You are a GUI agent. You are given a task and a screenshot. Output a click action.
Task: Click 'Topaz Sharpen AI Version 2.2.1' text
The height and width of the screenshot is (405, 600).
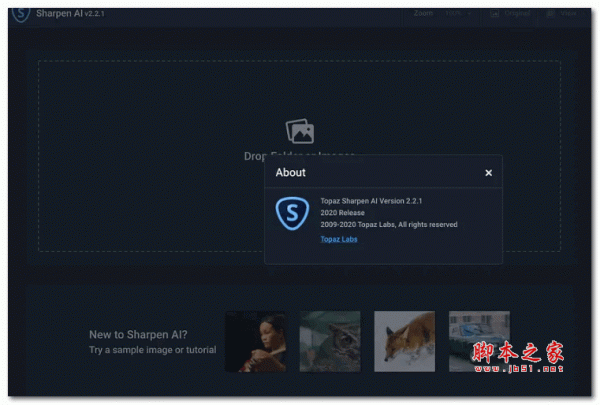371,201
